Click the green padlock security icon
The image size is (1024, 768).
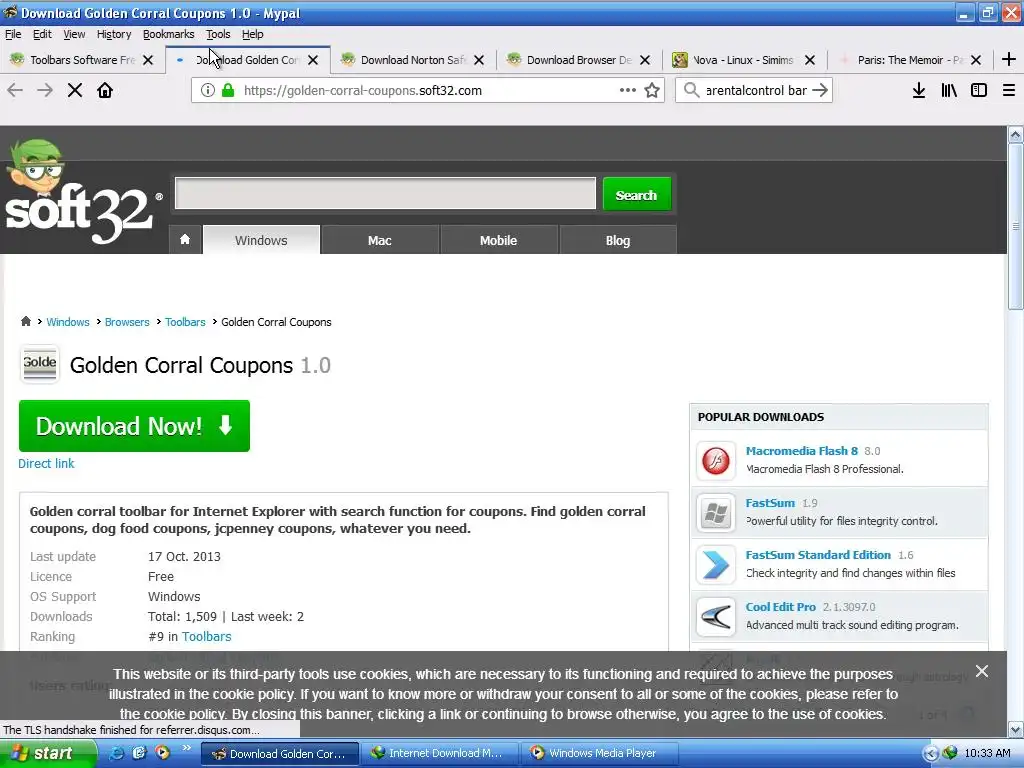[x=228, y=90]
